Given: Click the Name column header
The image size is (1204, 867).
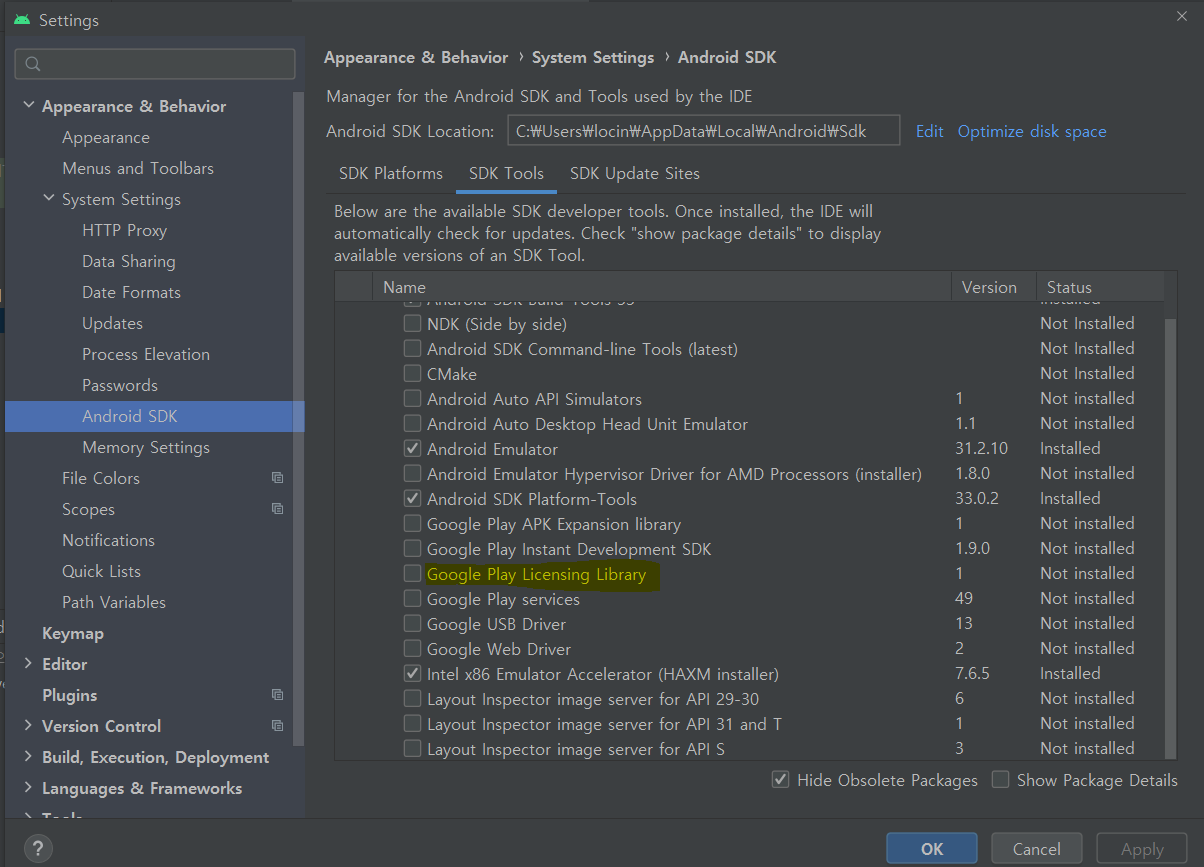Looking at the screenshot, I should coord(661,287).
